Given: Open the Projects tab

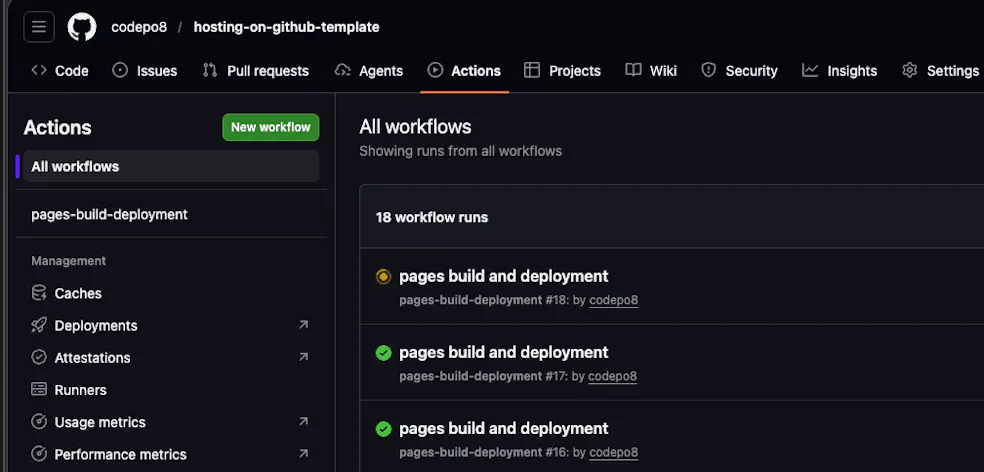Looking at the screenshot, I should (x=562, y=71).
